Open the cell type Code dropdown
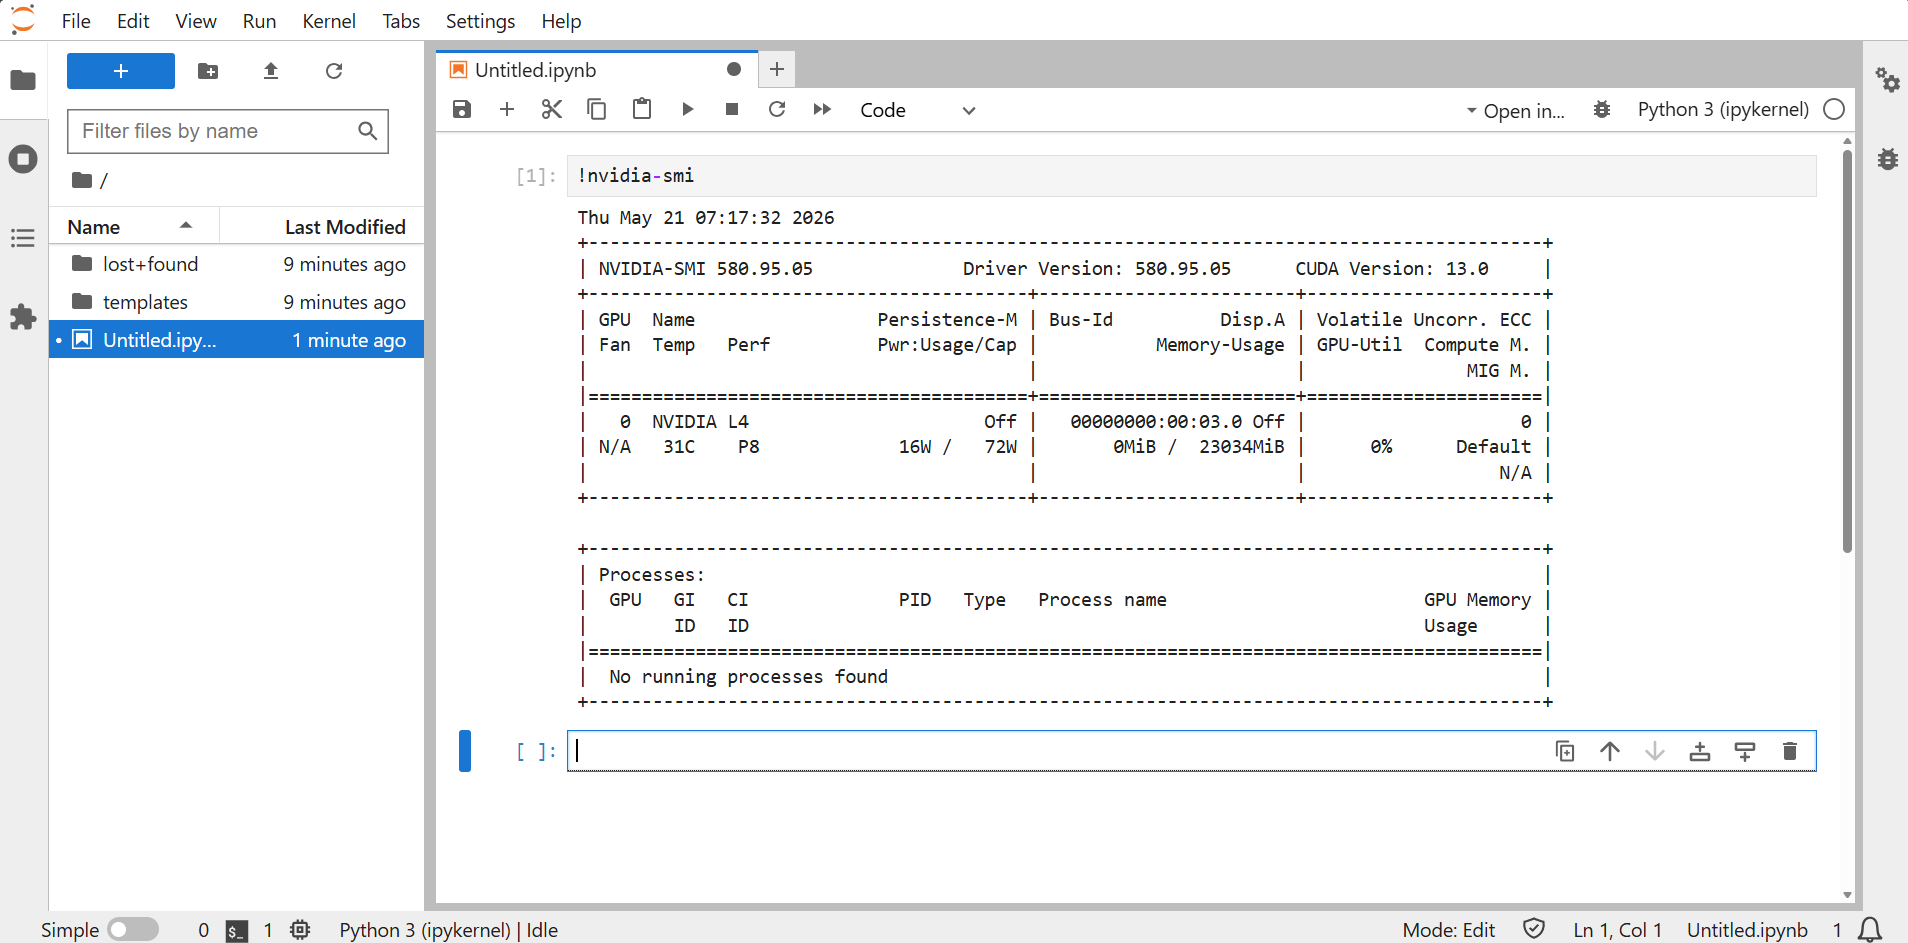 pos(917,110)
